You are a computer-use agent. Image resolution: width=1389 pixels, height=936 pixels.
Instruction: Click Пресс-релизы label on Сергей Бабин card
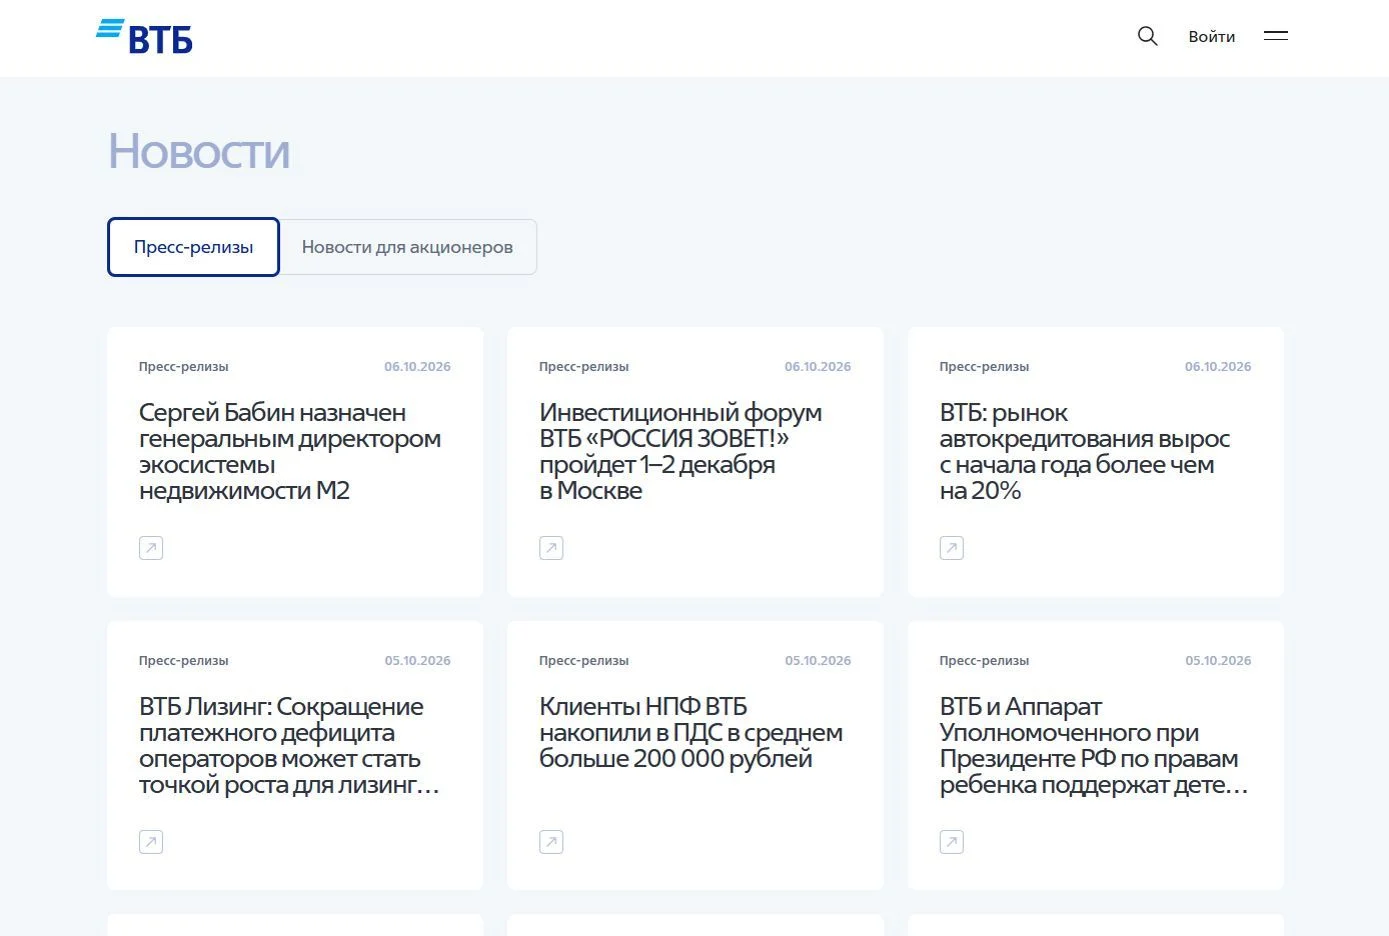[x=184, y=367]
